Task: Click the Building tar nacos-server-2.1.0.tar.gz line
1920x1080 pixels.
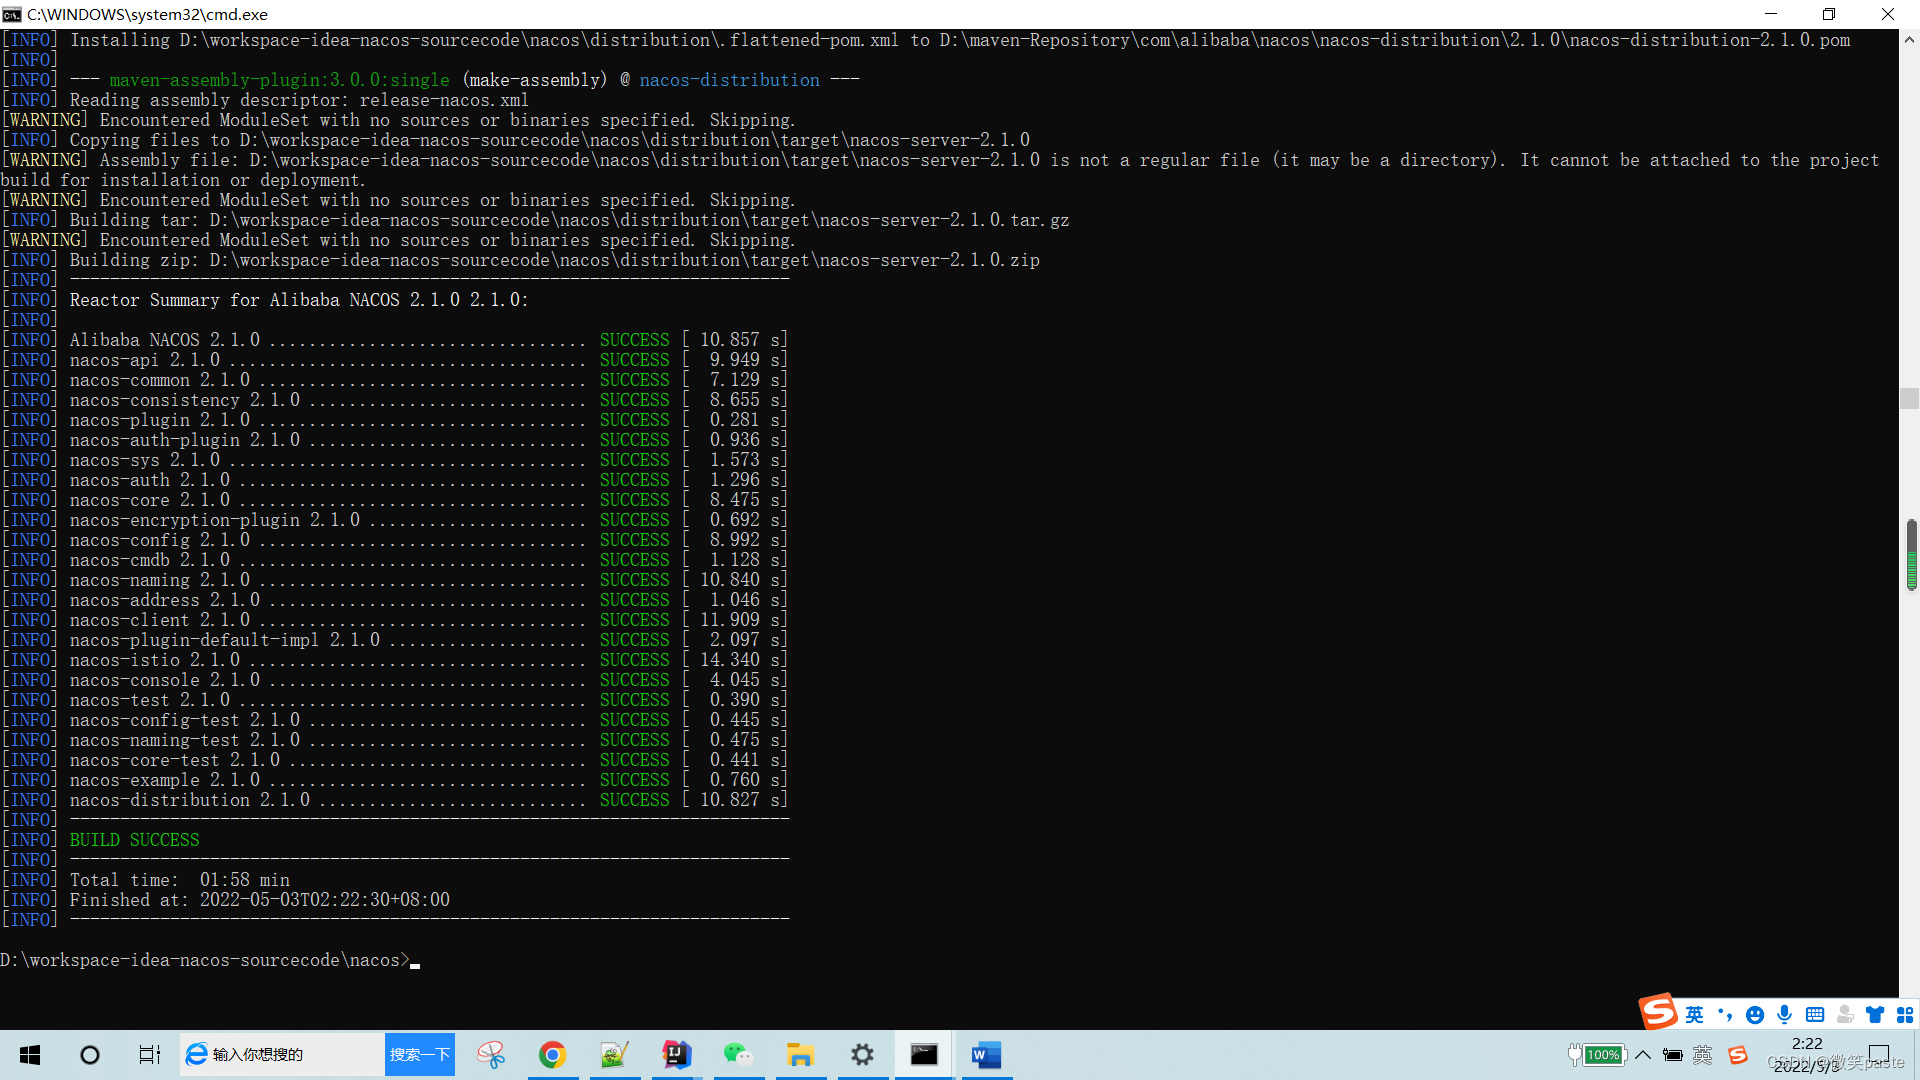Action: tap(569, 220)
